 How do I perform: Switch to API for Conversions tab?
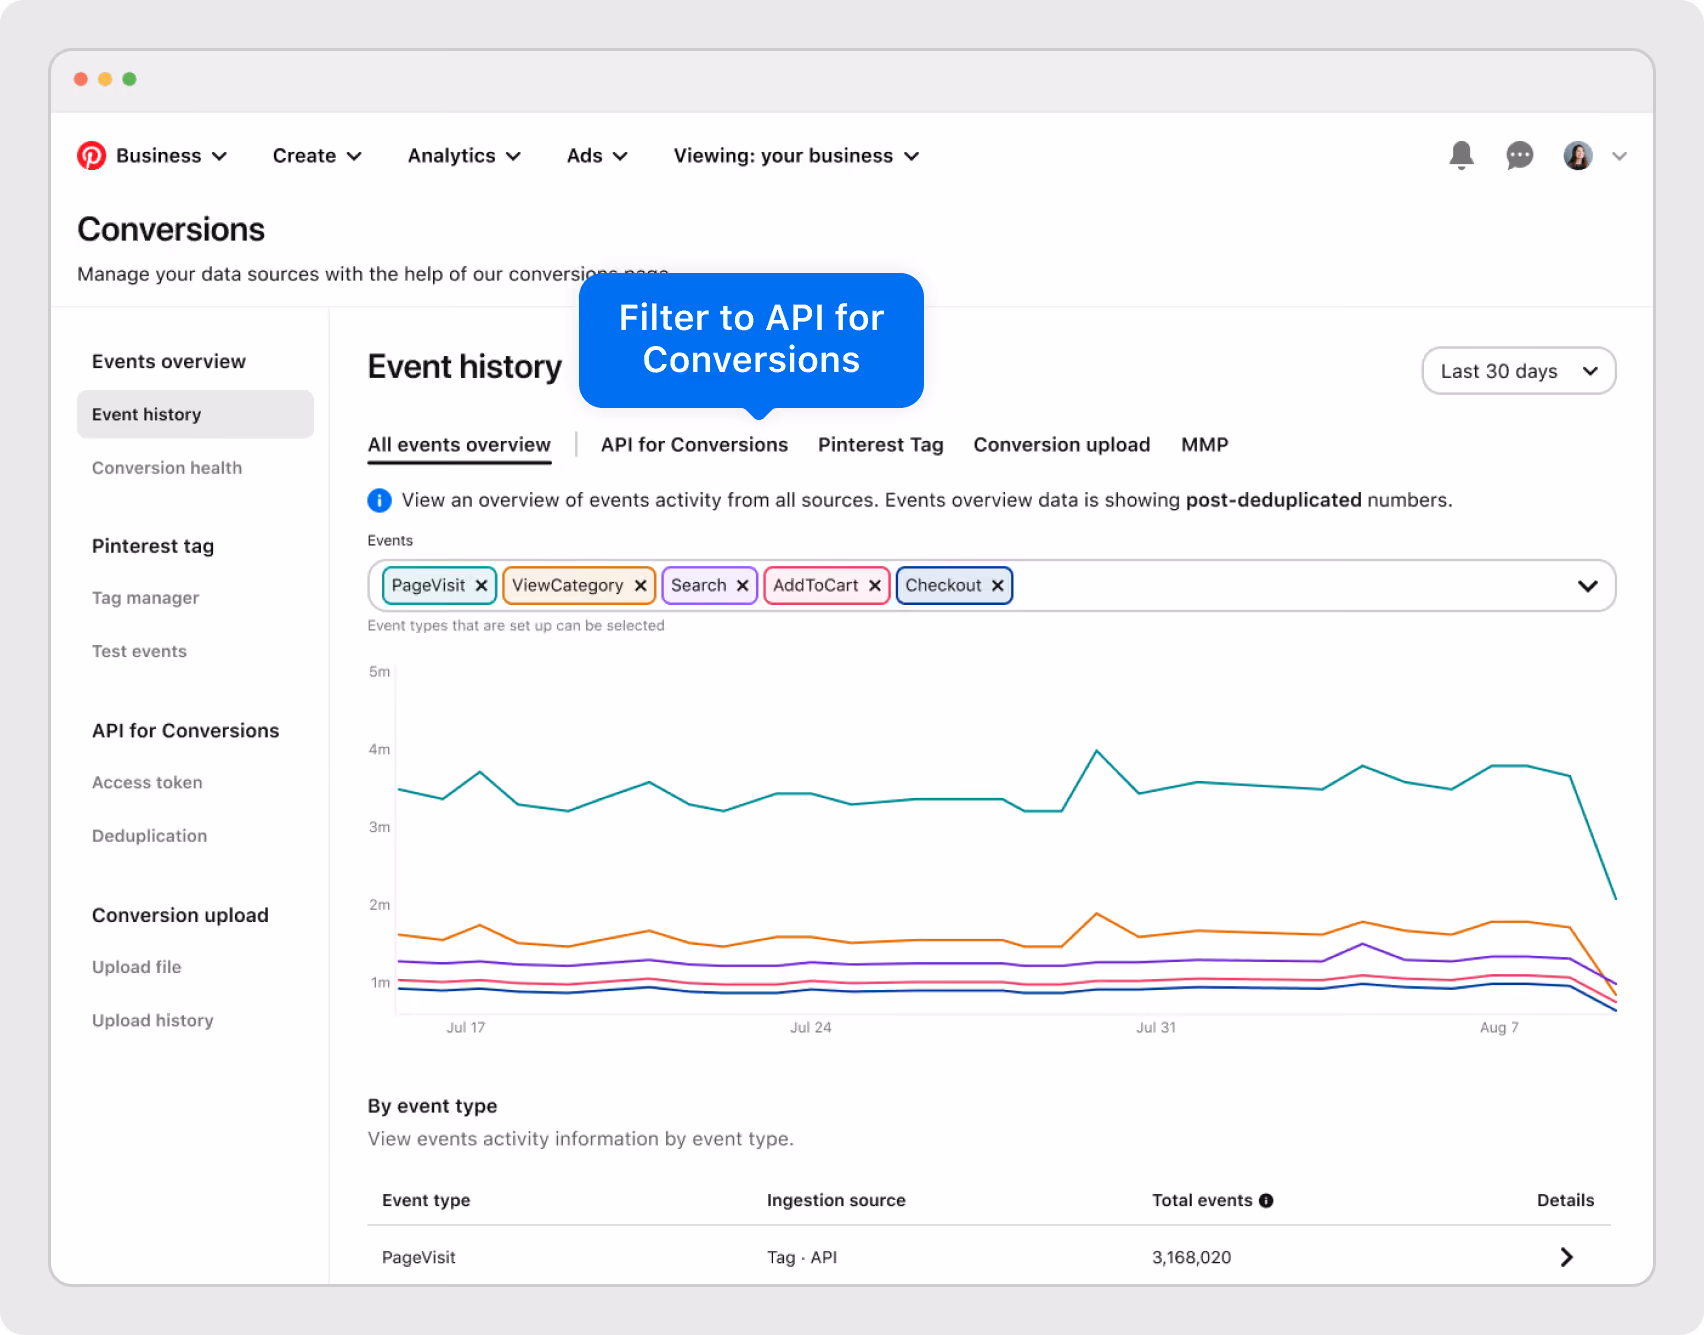[x=694, y=445]
